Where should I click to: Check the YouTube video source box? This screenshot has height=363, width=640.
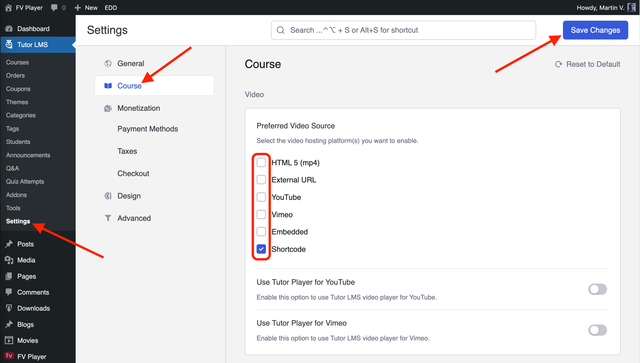(261, 197)
